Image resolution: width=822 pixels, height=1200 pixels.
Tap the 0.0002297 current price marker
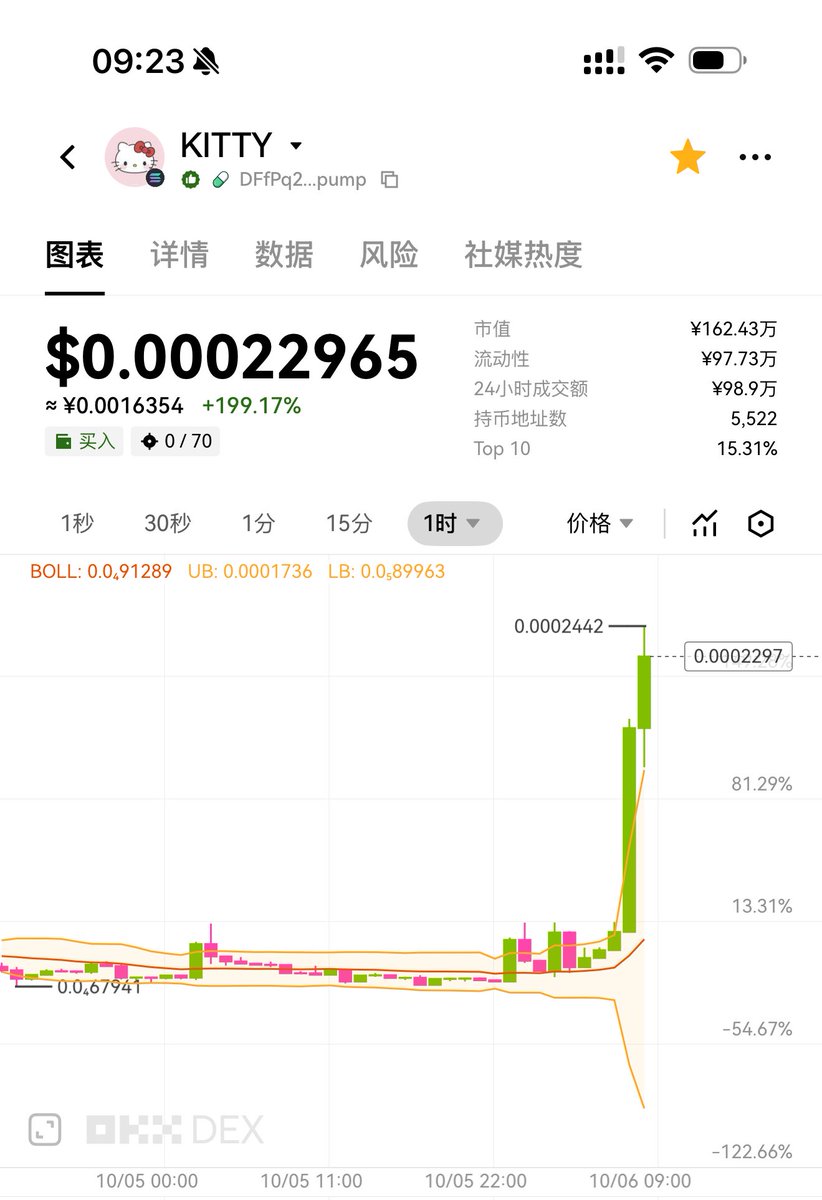click(738, 657)
